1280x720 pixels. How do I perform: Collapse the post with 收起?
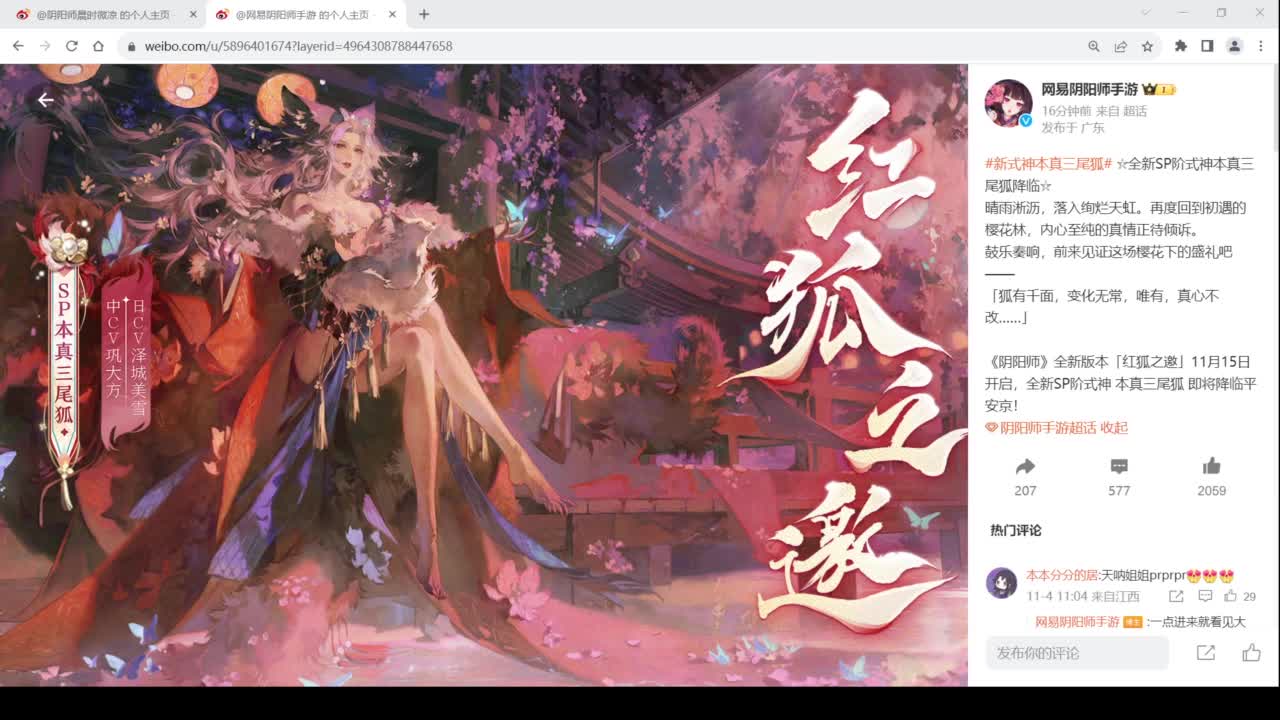(1114, 428)
